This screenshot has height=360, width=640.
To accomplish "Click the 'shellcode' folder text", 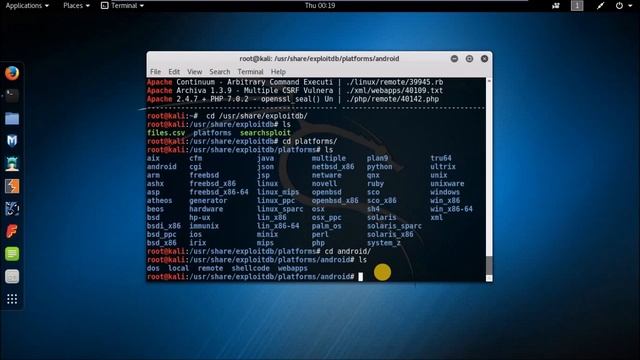I will pos(251,269).
